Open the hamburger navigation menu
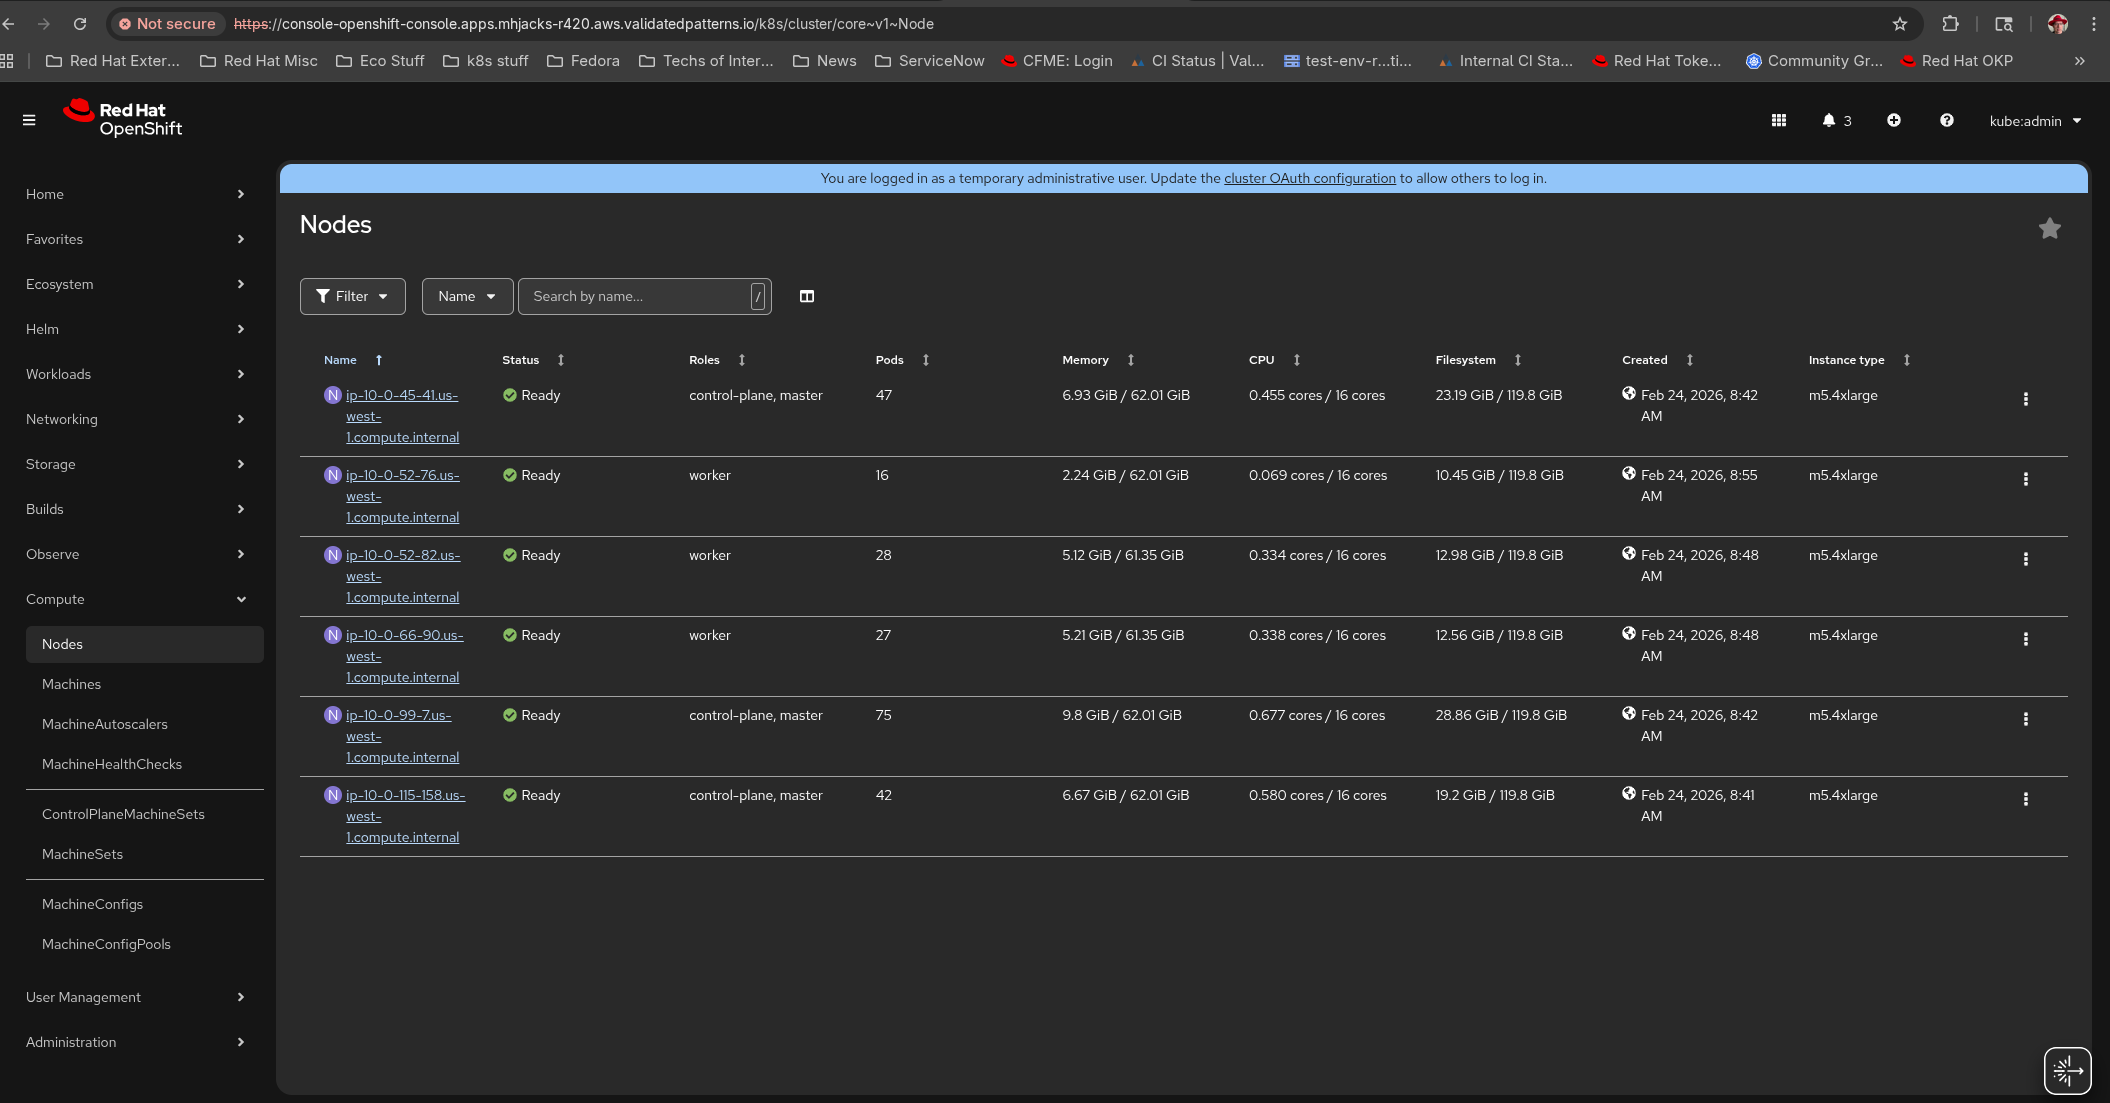Image resolution: width=2110 pixels, height=1103 pixels. [x=29, y=120]
